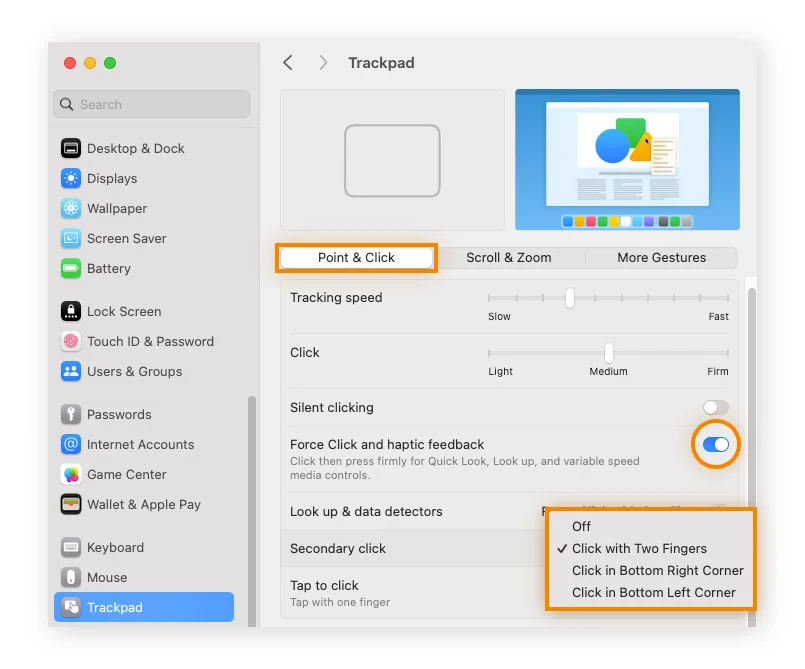Click the Click pressure slider knob
The height and width of the screenshot is (669, 805).
(608, 353)
